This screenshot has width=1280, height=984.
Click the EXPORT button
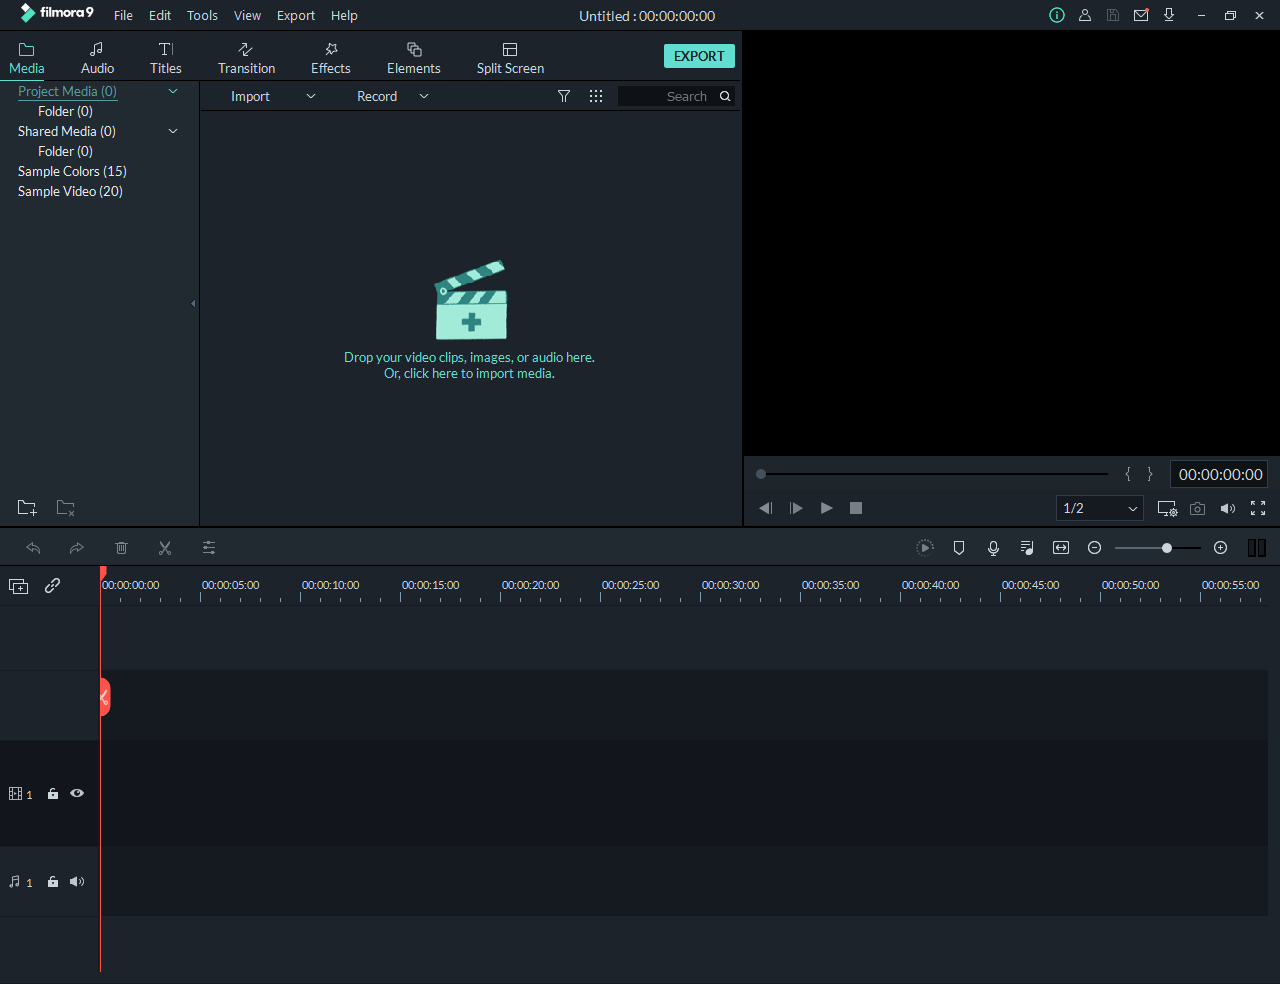pyautogui.click(x=699, y=56)
